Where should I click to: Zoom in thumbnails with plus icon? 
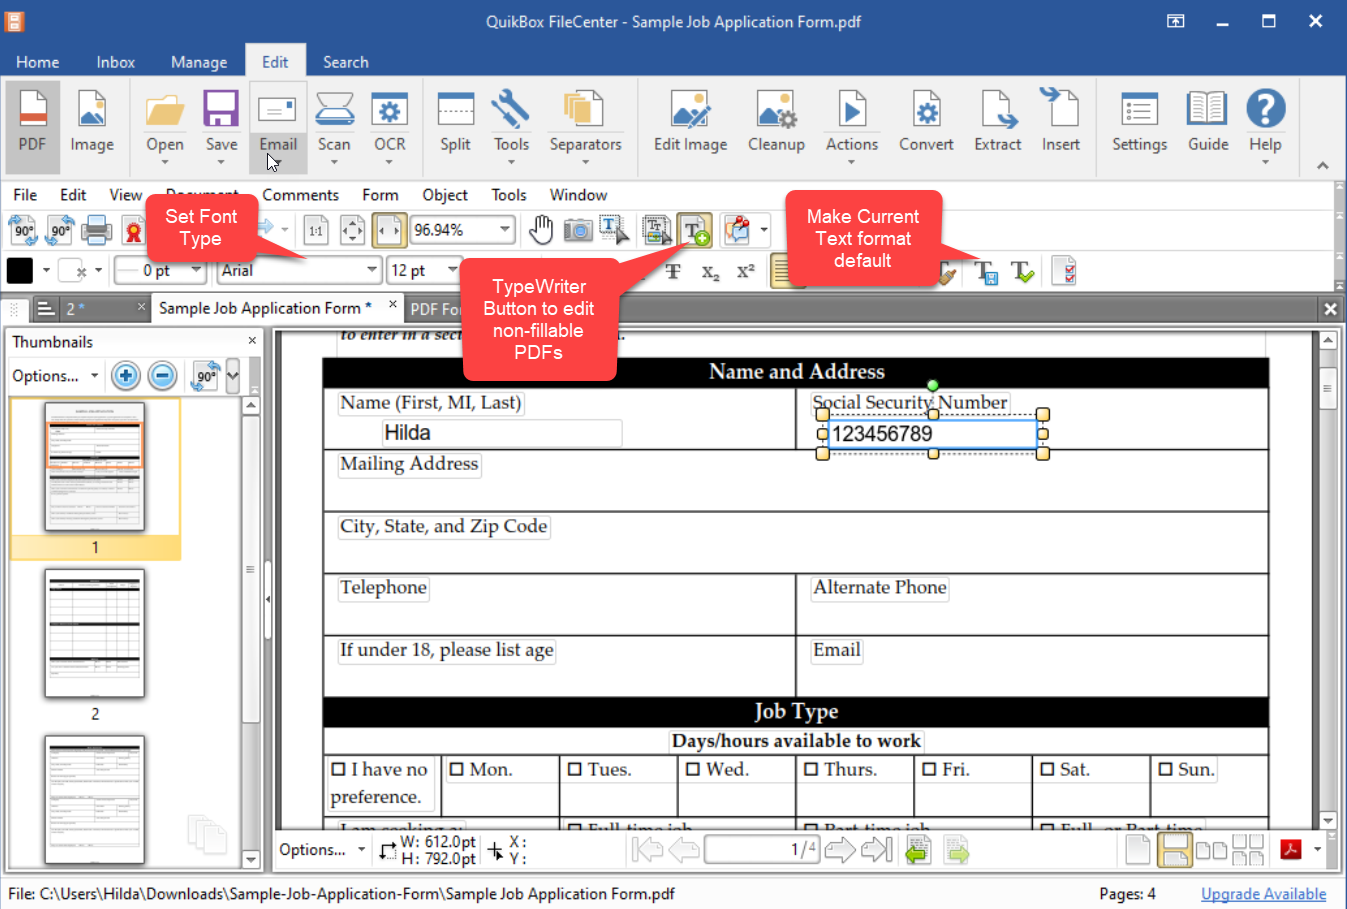pyautogui.click(x=126, y=376)
